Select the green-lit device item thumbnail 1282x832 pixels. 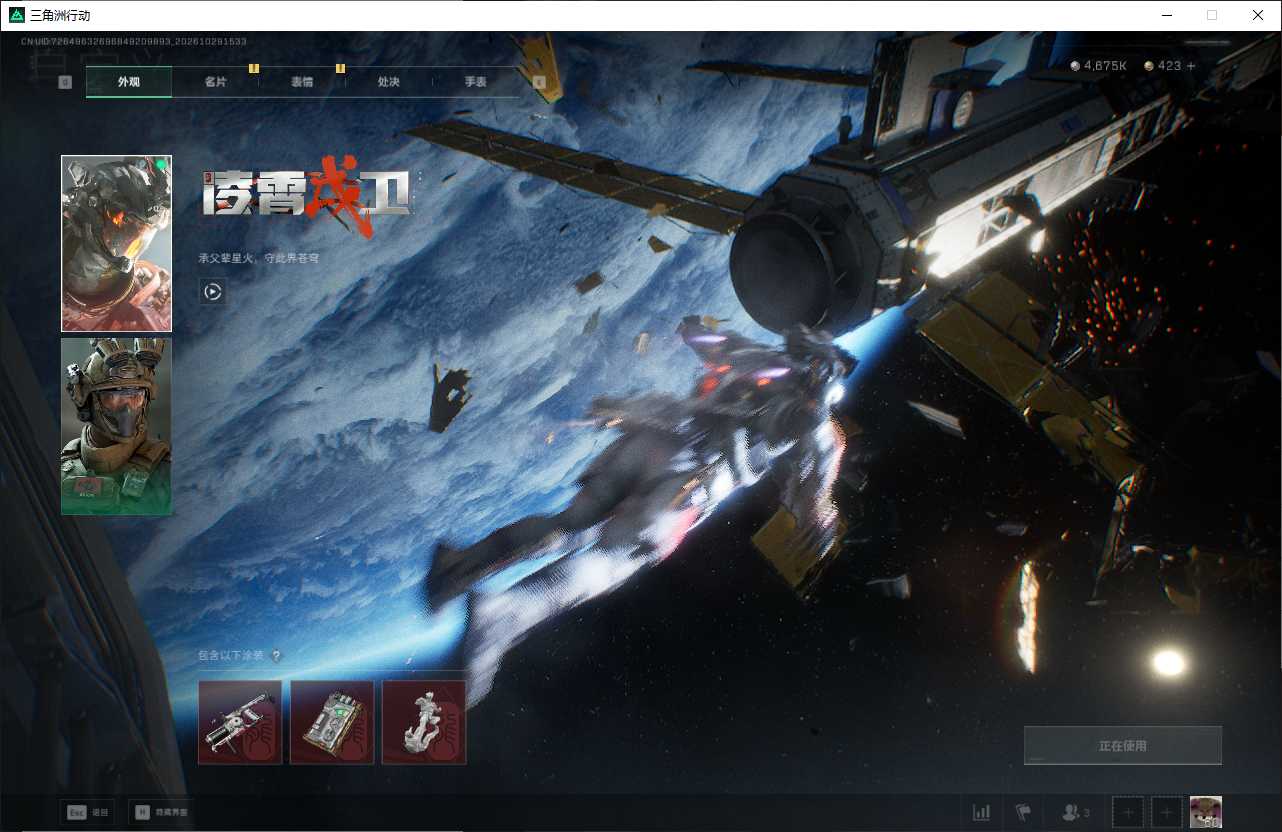point(332,722)
